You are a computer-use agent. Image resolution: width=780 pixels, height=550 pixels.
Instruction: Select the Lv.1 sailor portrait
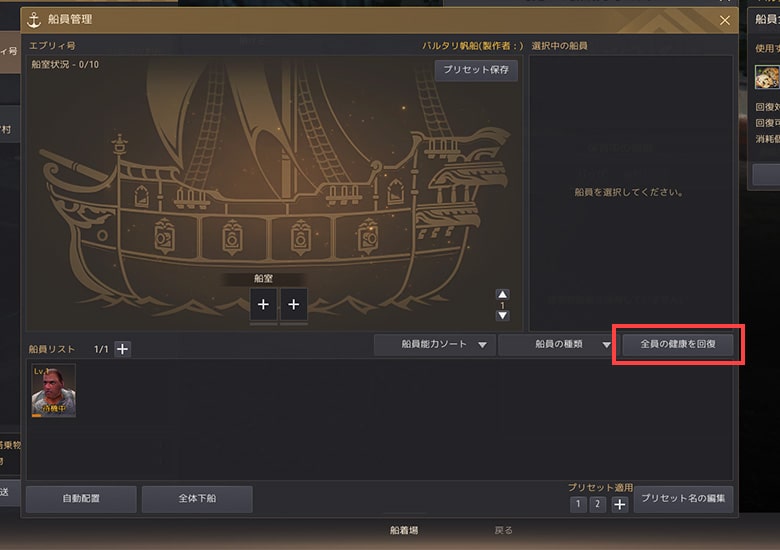point(54,390)
